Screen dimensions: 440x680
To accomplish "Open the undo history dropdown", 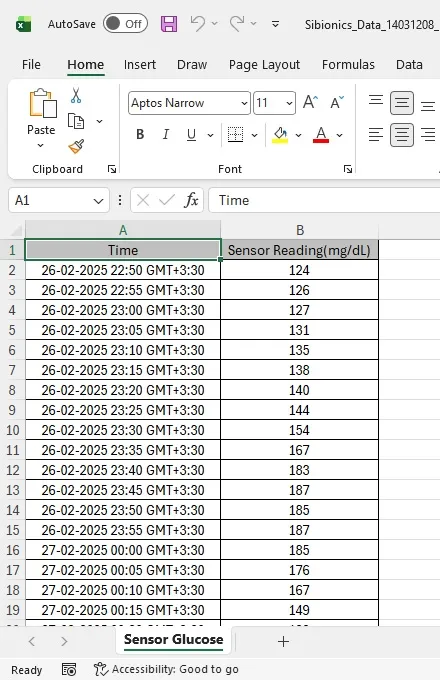I will pyautogui.click(x=215, y=24).
